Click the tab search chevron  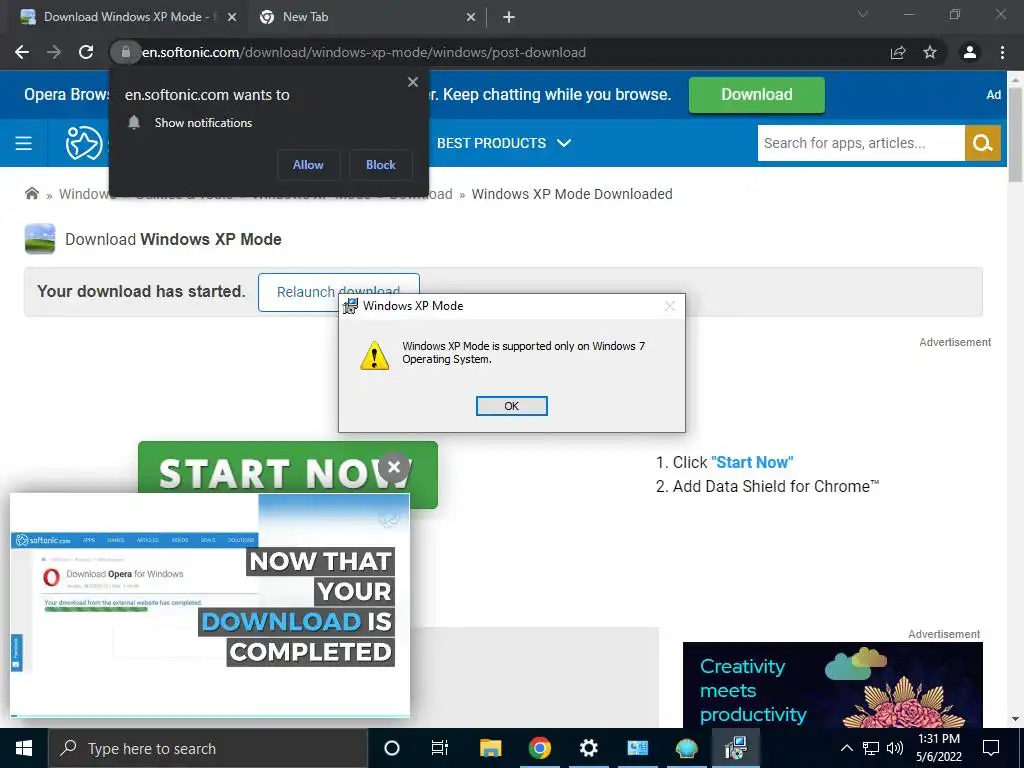click(863, 14)
